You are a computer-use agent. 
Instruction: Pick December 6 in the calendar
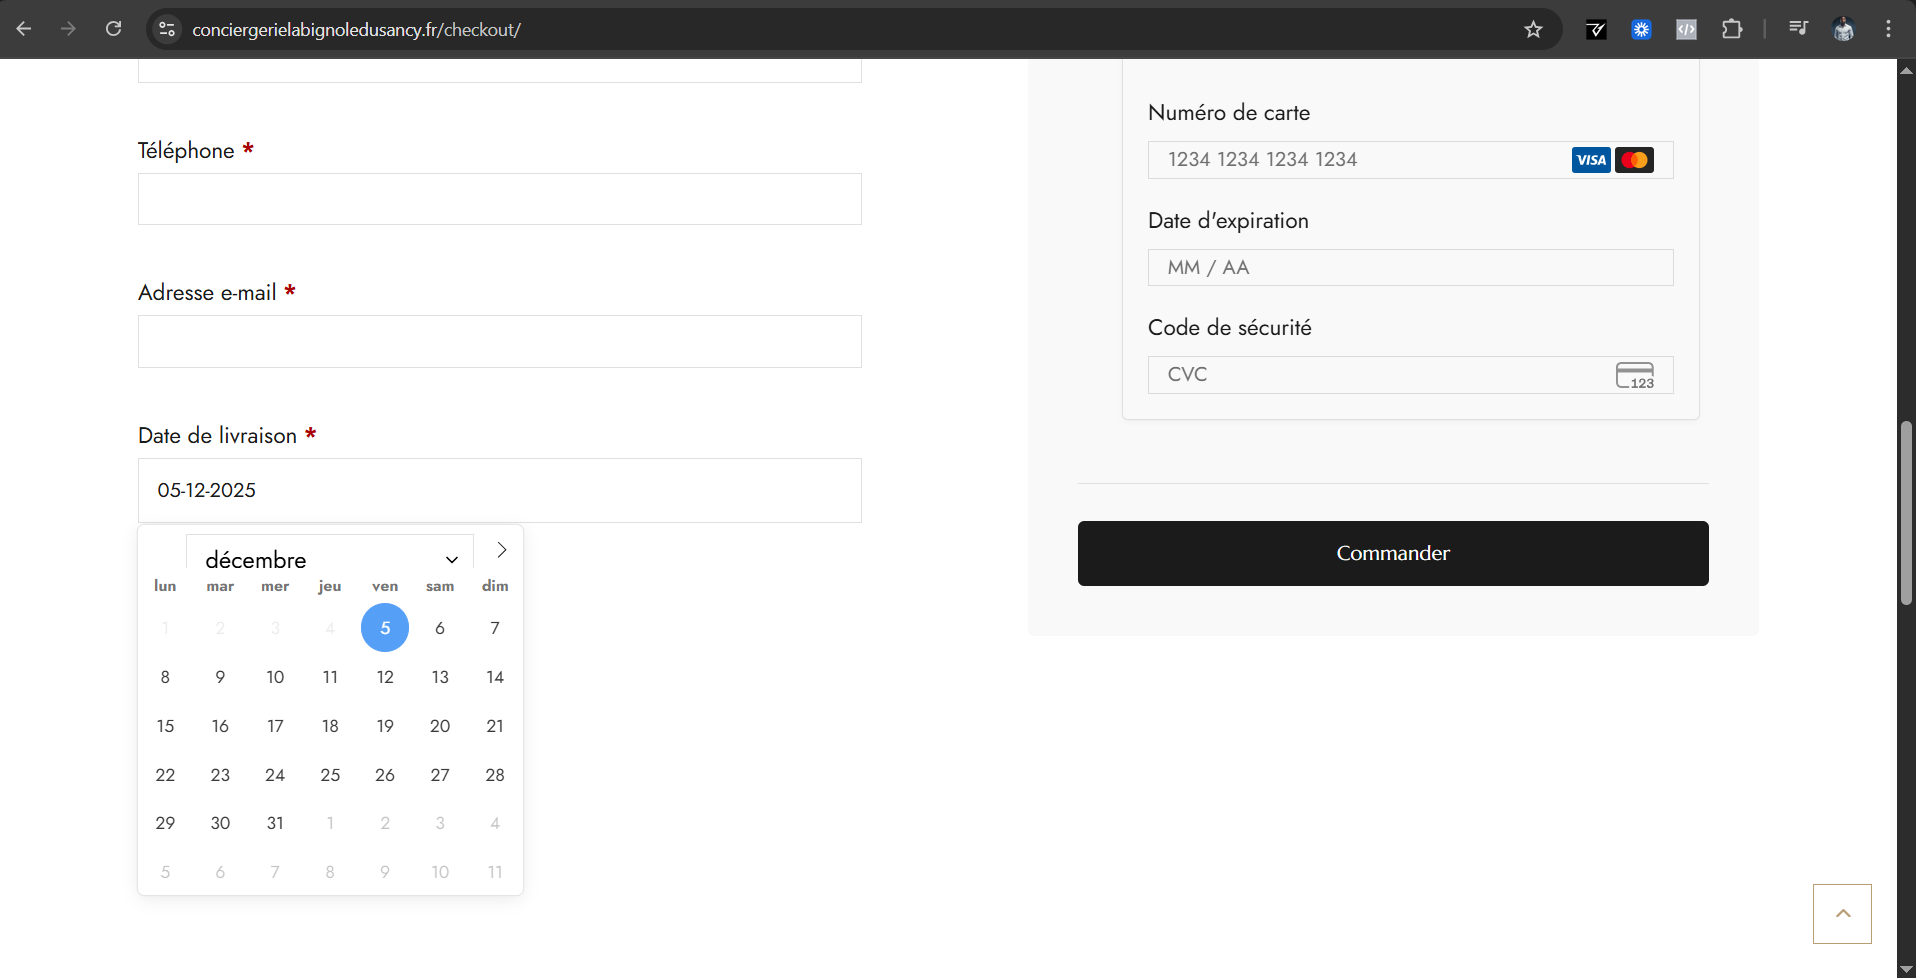(440, 628)
